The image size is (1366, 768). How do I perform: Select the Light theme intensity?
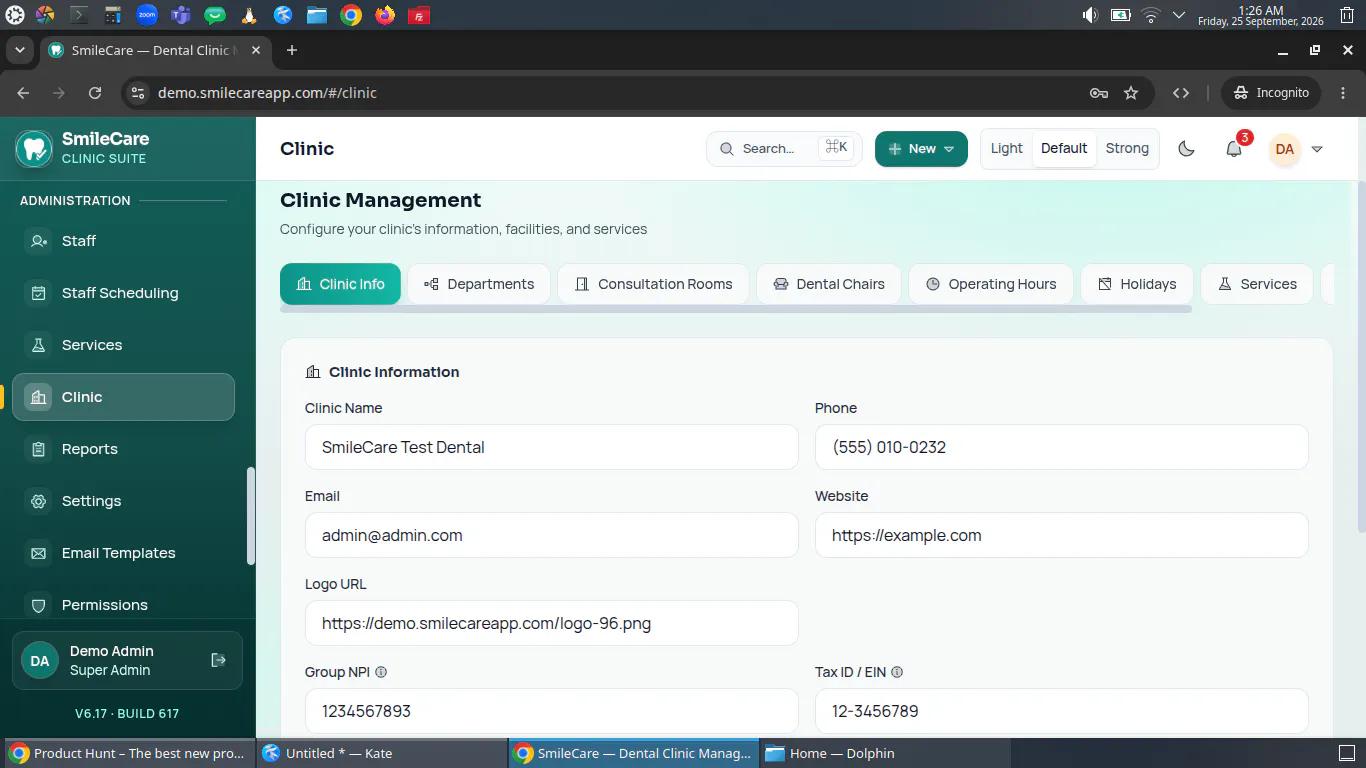click(1007, 149)
